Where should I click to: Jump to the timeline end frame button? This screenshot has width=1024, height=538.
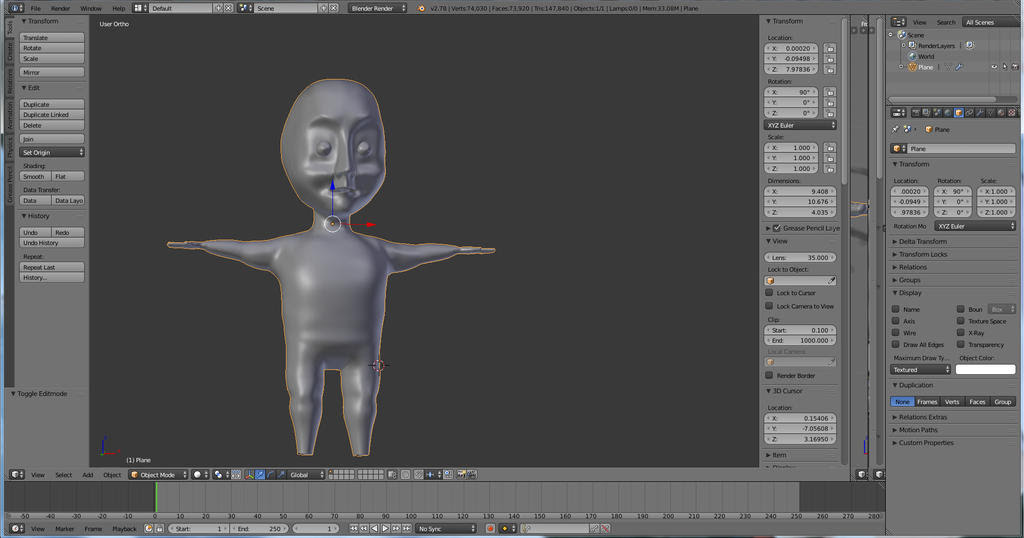(406, 528)
